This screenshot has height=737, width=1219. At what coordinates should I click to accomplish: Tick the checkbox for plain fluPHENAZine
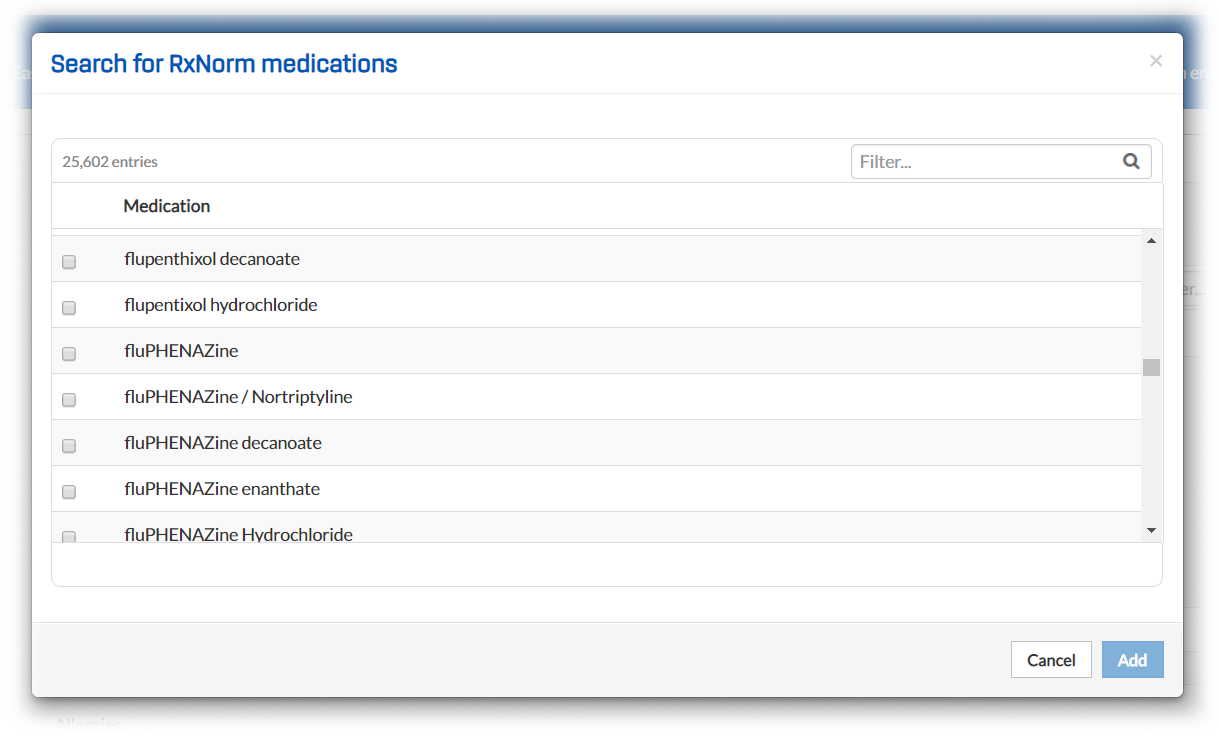[69, 354]
